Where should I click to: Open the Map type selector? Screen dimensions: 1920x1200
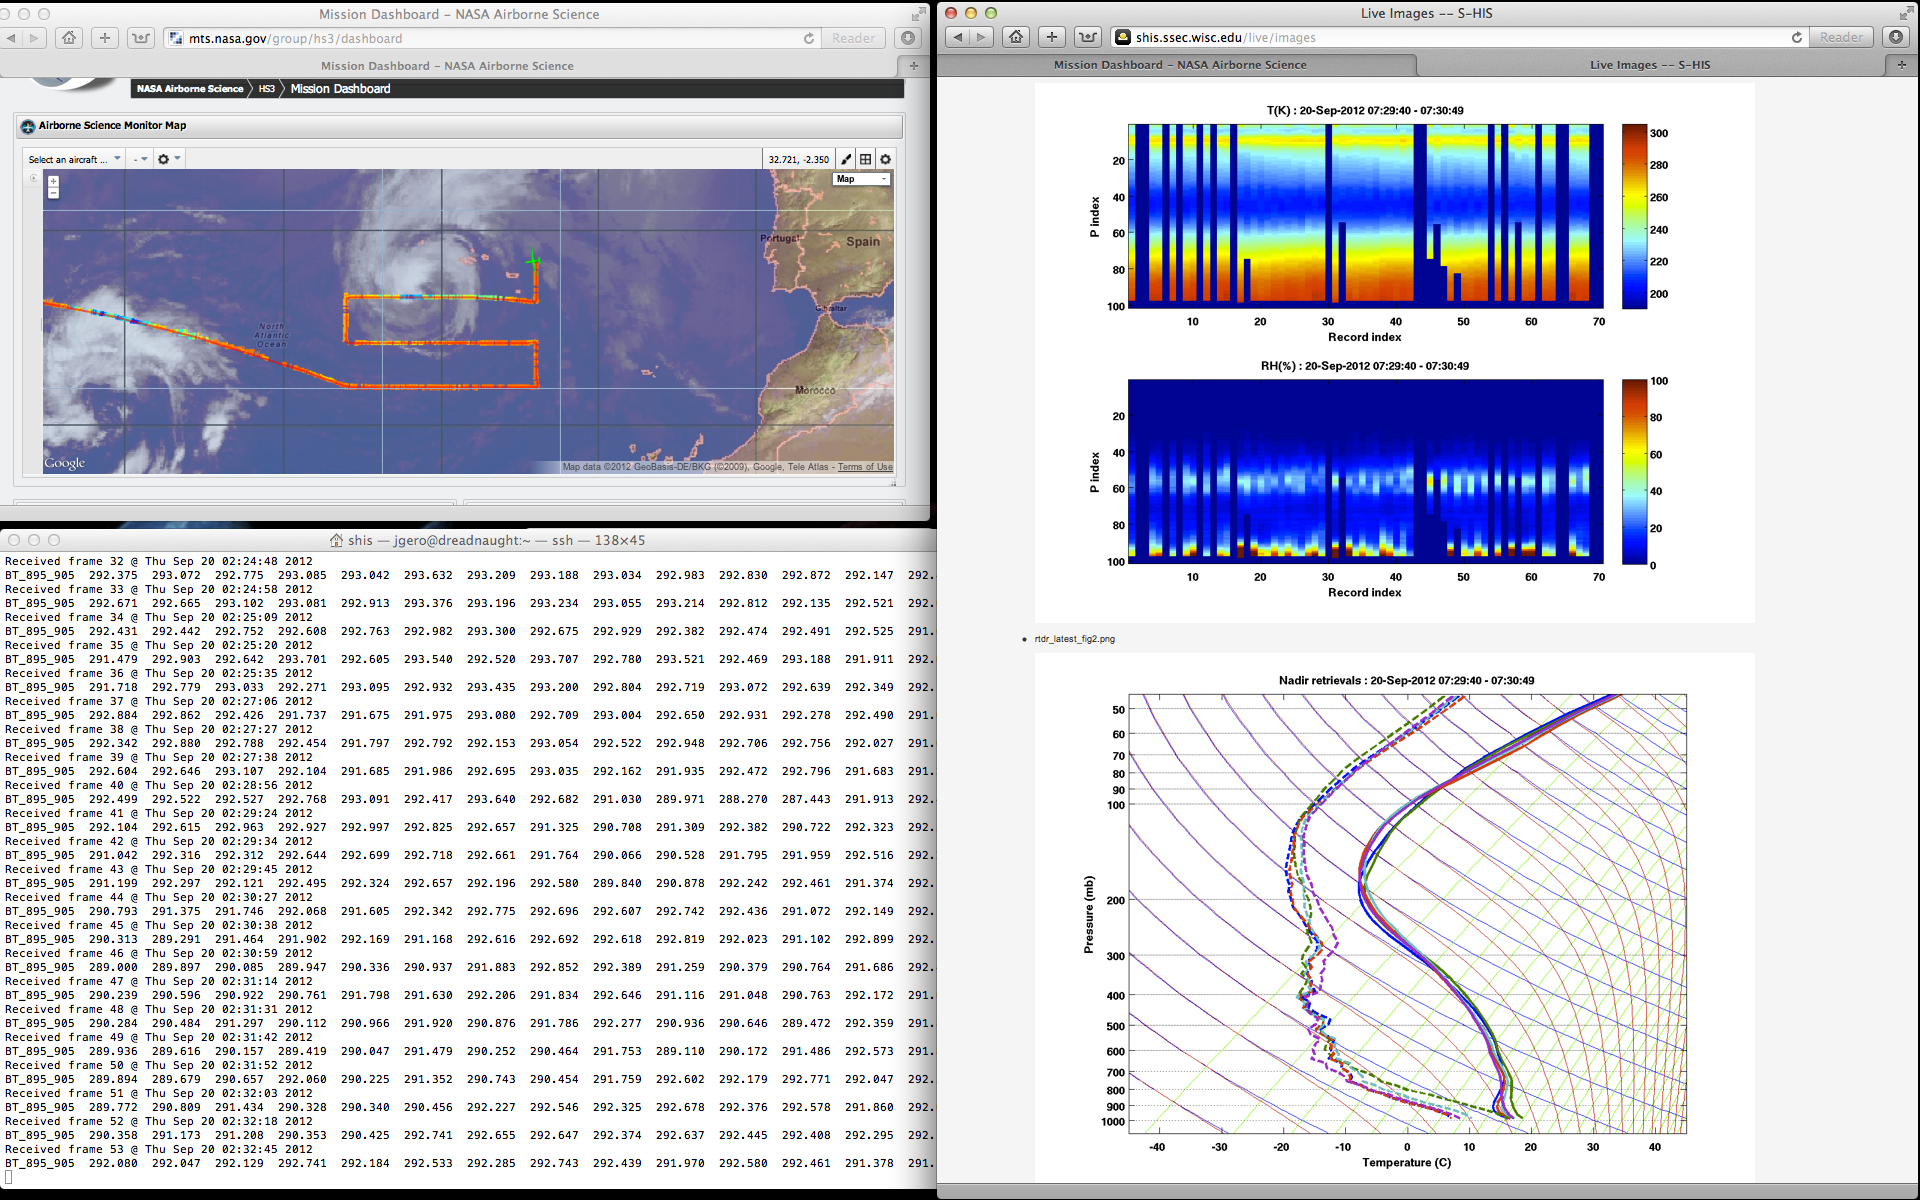[x=861, y=179]
